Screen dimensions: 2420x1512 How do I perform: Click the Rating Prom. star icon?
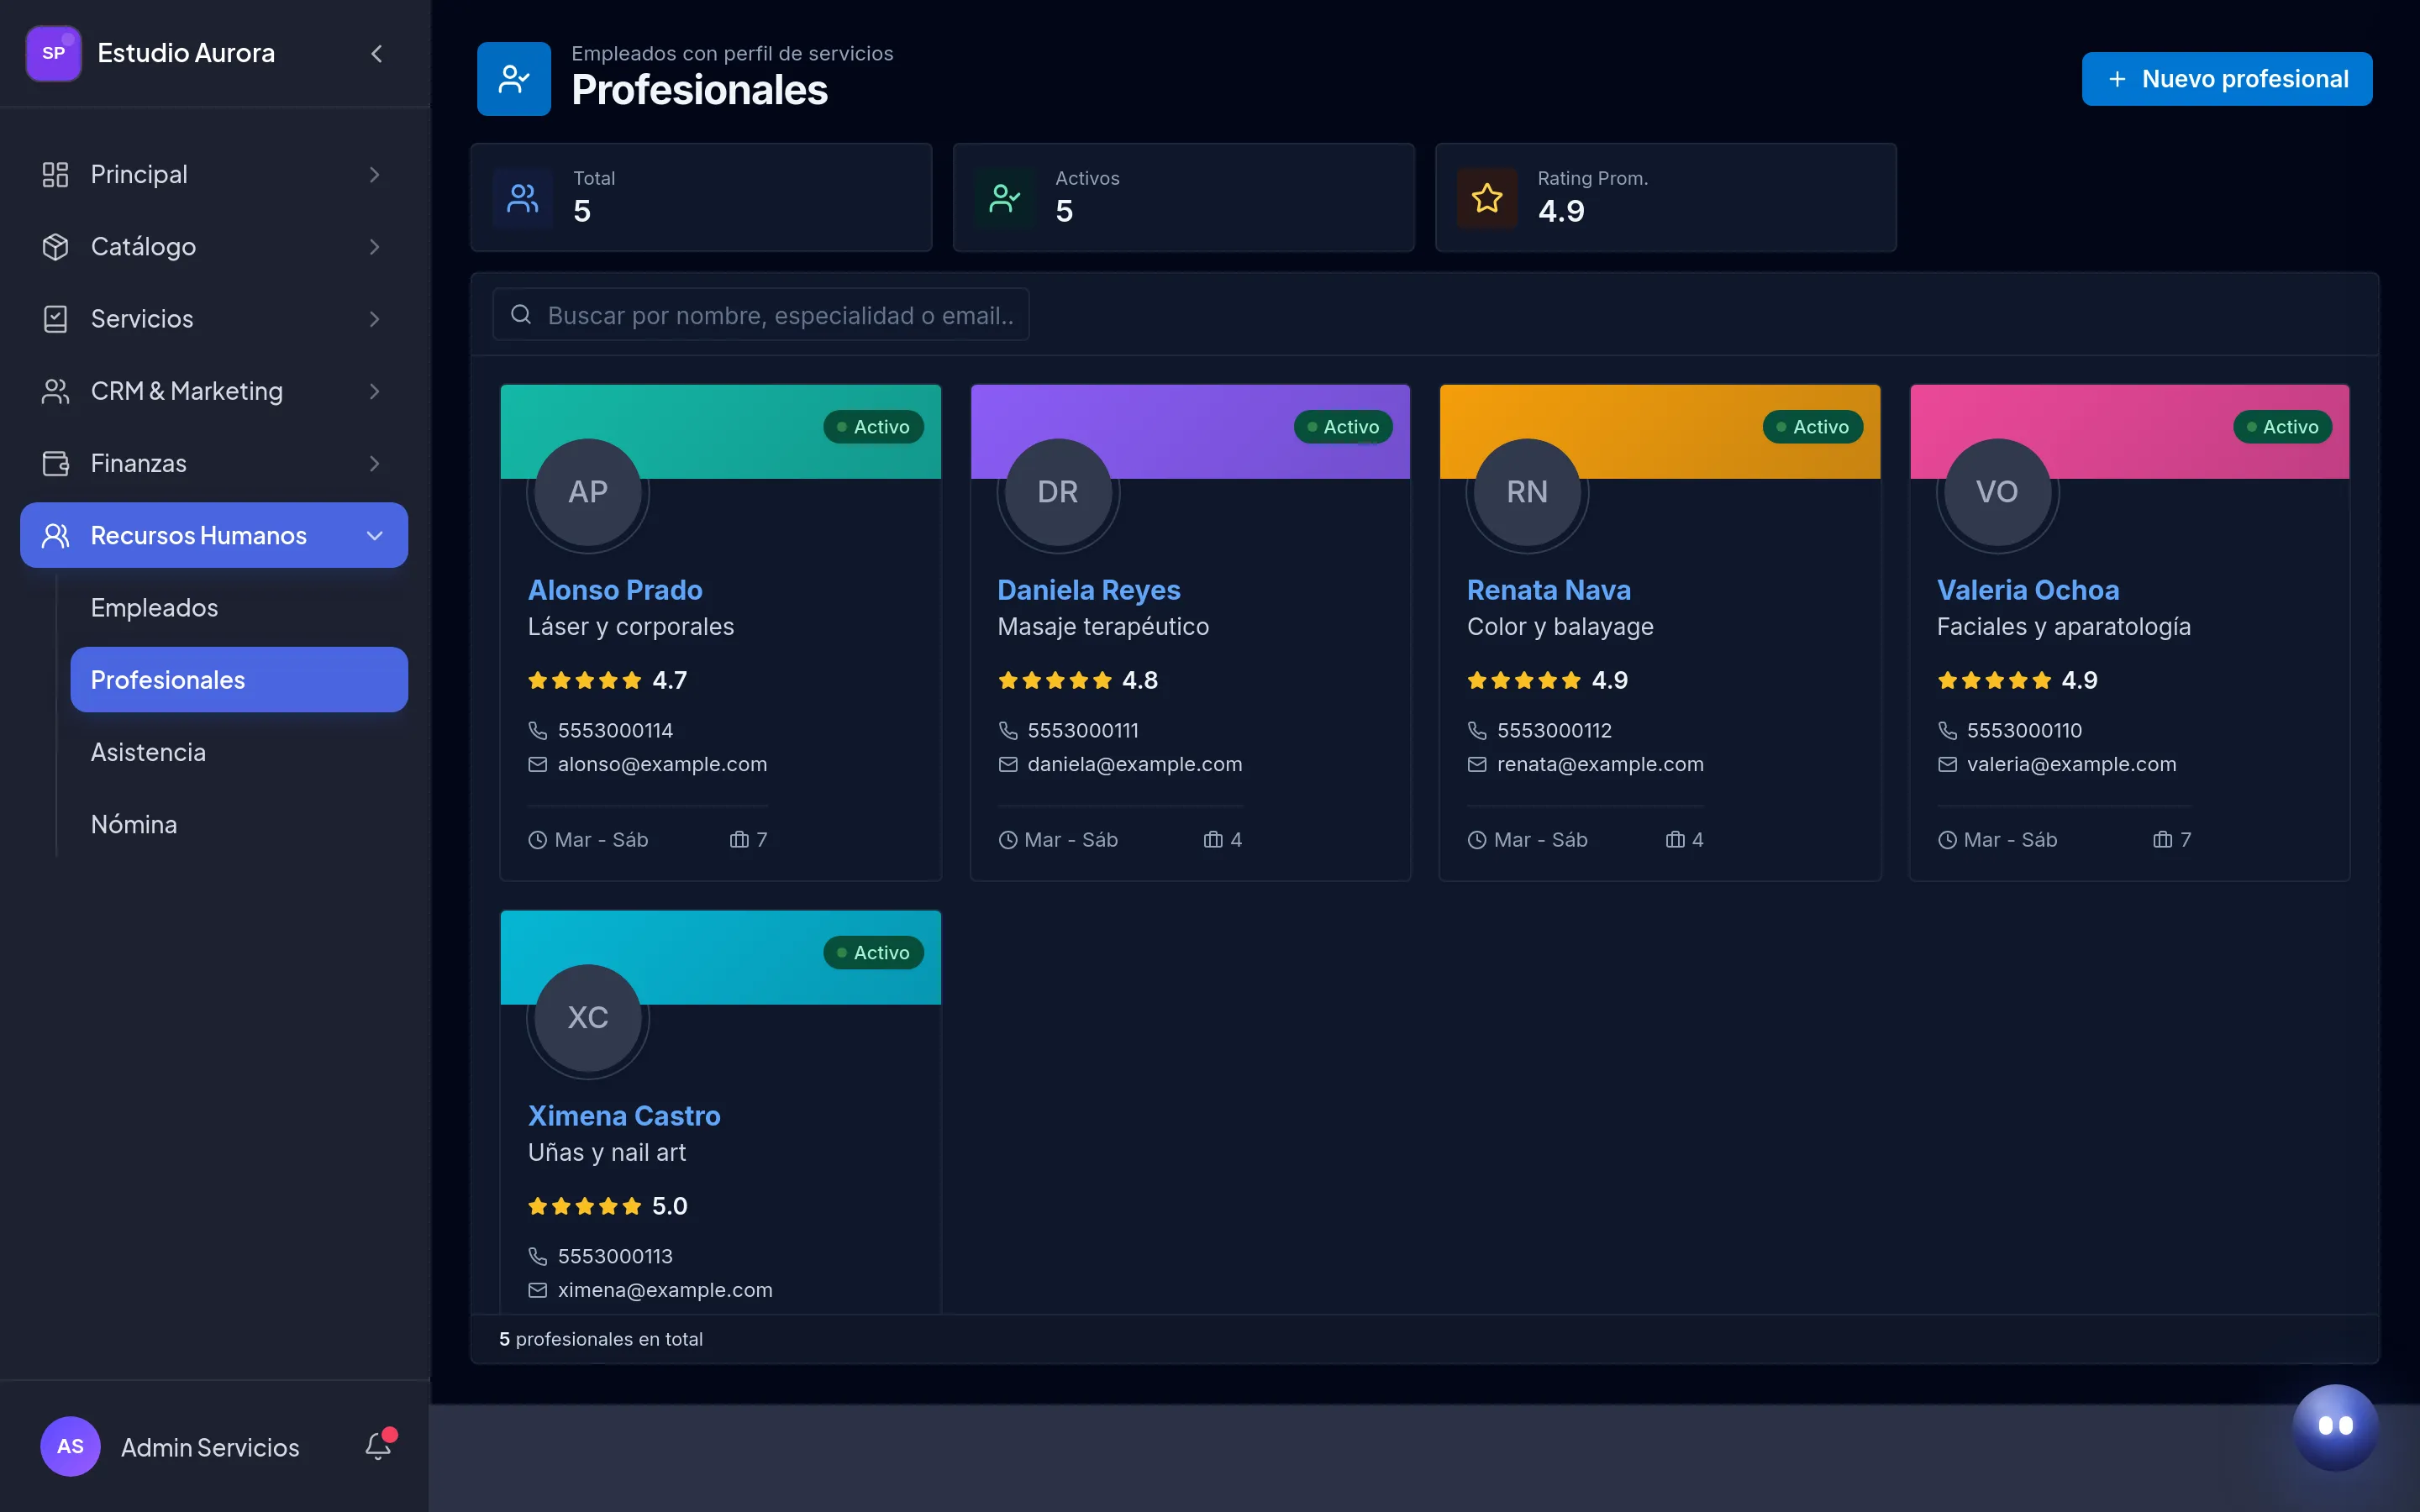tap(1487, 198)
